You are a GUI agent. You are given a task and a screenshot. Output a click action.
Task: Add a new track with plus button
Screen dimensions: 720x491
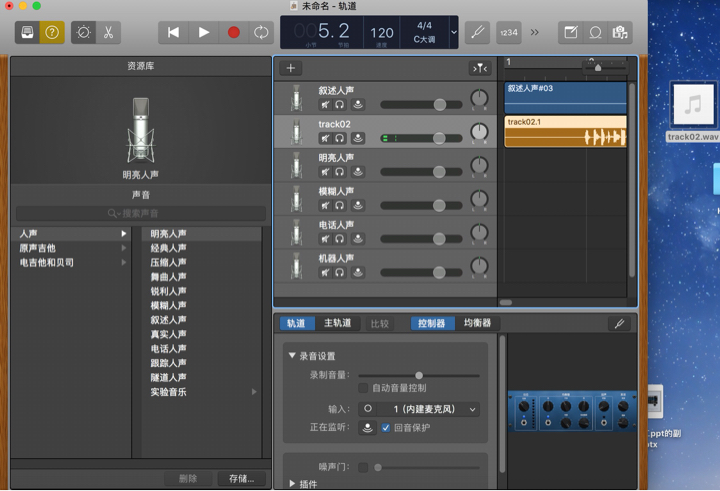click(x=291, y=68)
